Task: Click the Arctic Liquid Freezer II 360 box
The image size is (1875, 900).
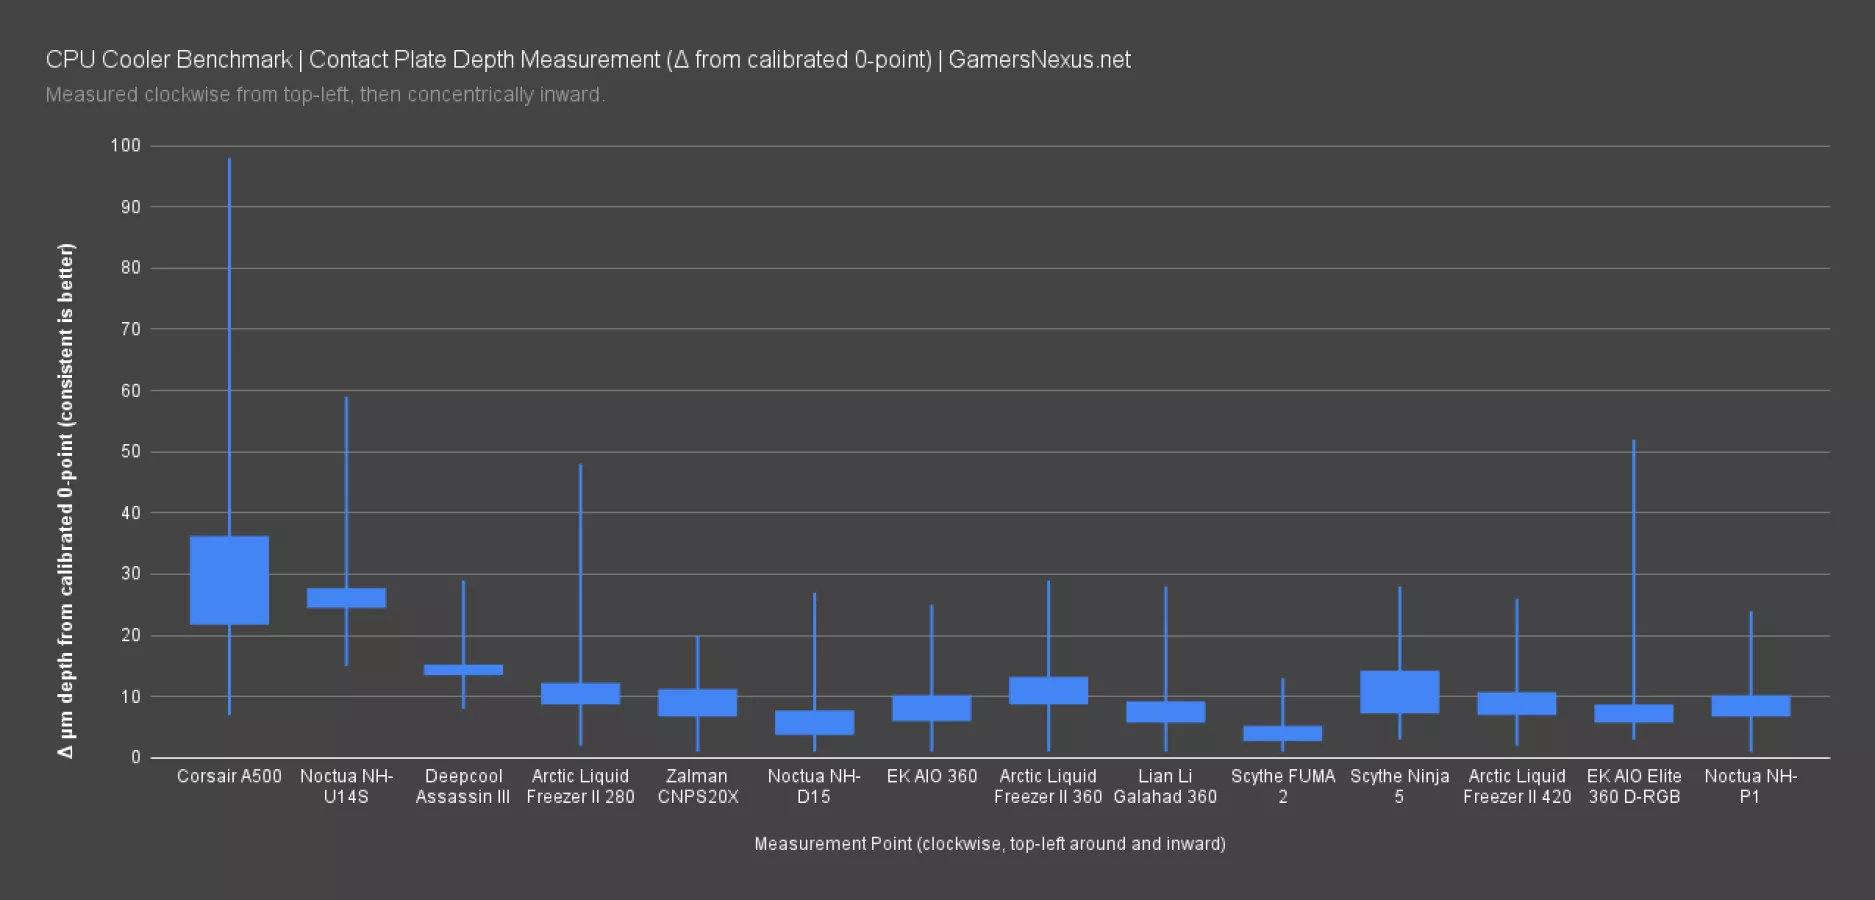Action: tap(1048, 691)
